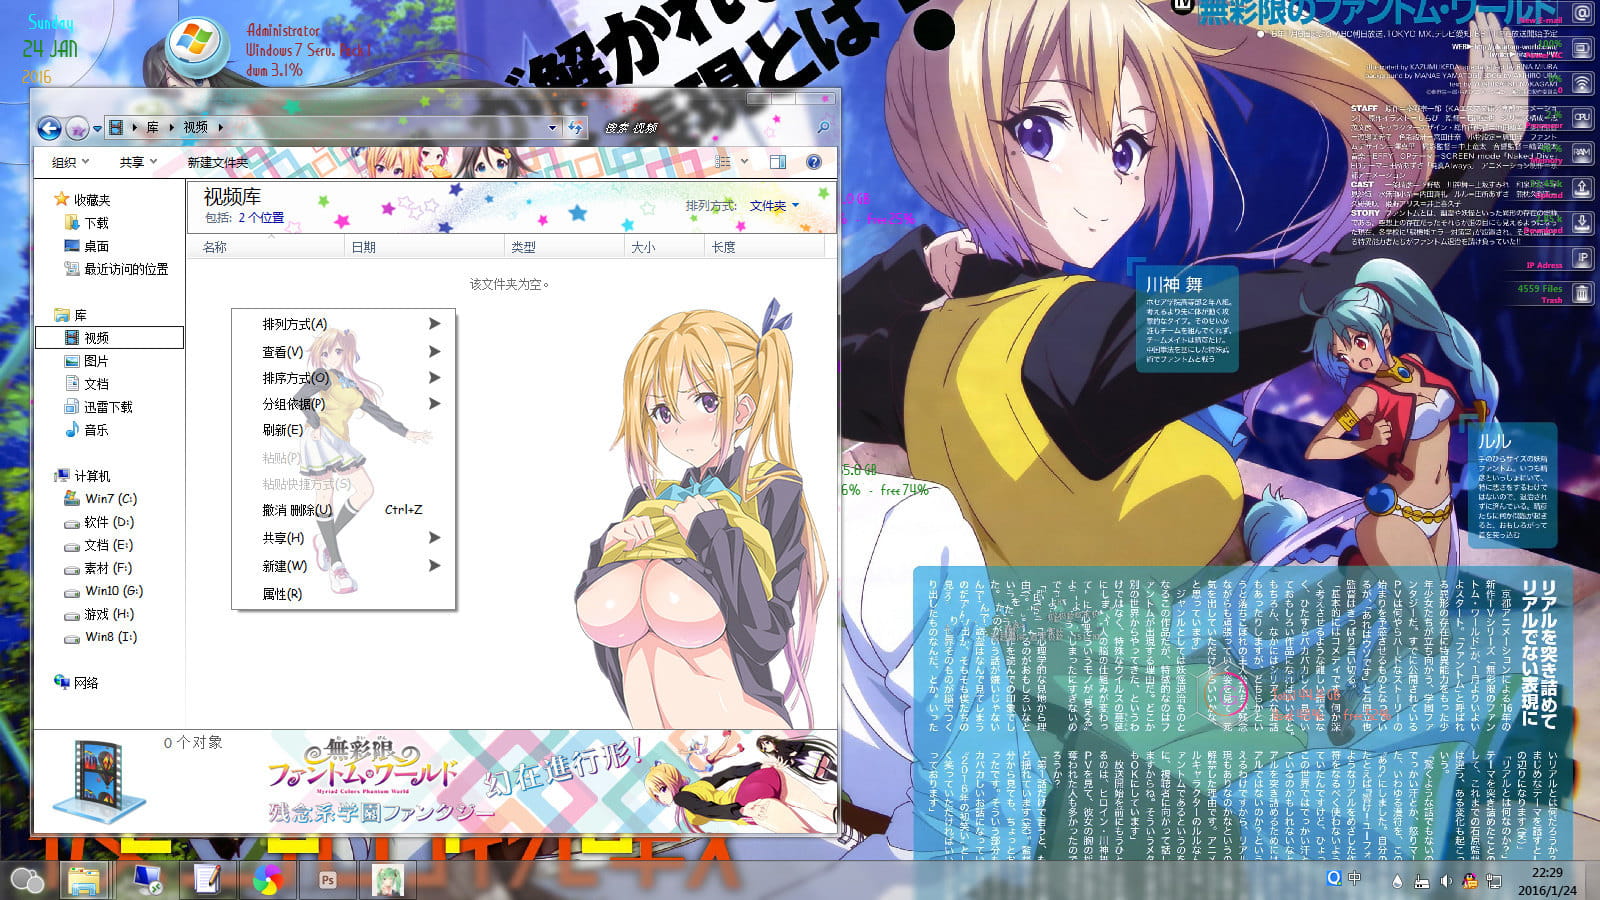Open the 排列方式(A) context submenu
This screenshot has width=1600, height=900.
[x=344, y=324]
